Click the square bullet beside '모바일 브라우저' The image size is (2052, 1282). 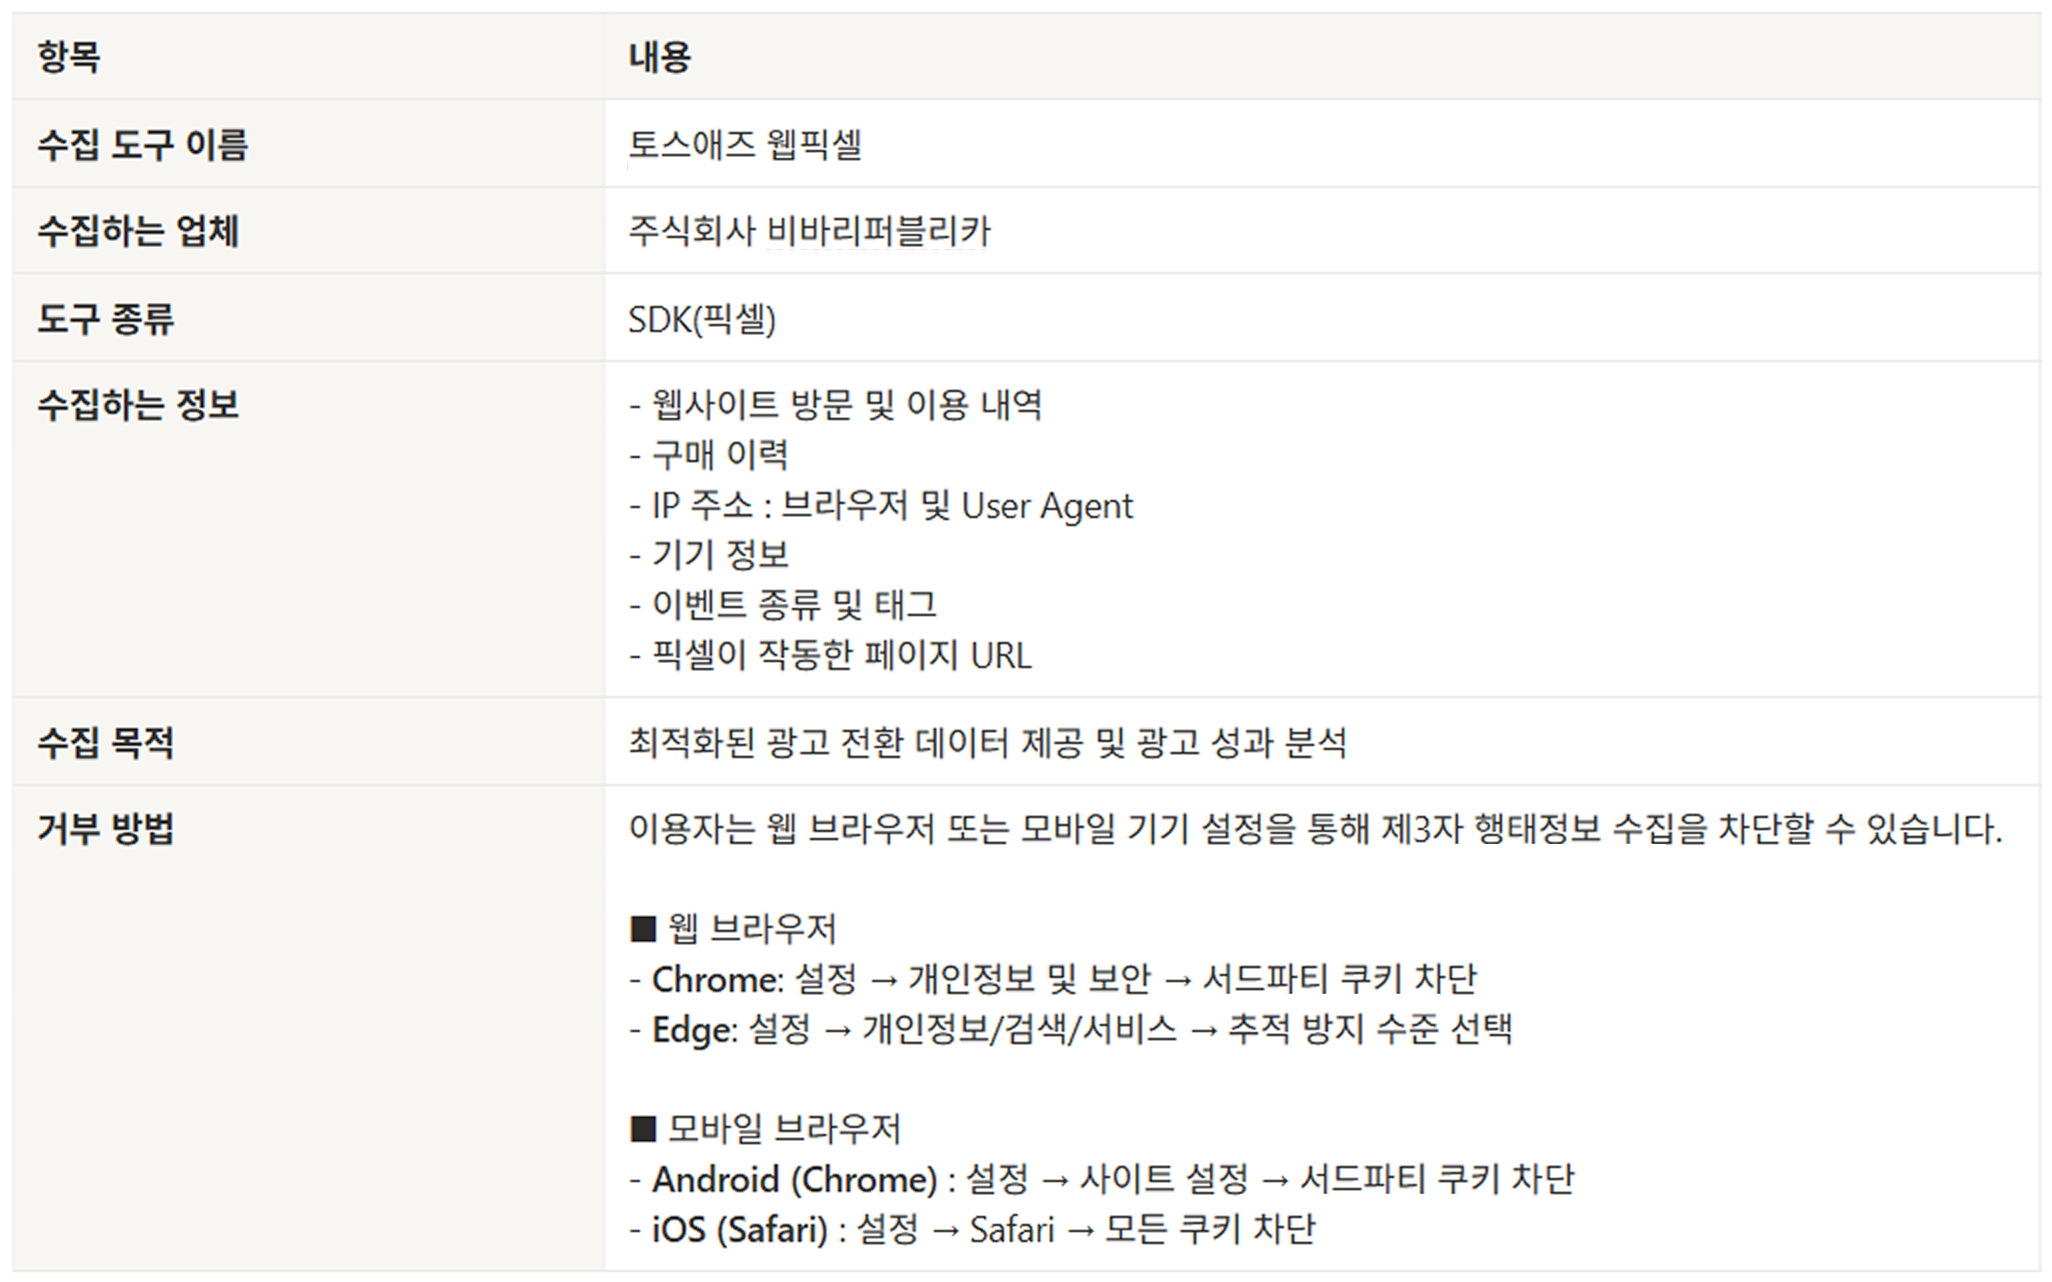click(643, 1130)
